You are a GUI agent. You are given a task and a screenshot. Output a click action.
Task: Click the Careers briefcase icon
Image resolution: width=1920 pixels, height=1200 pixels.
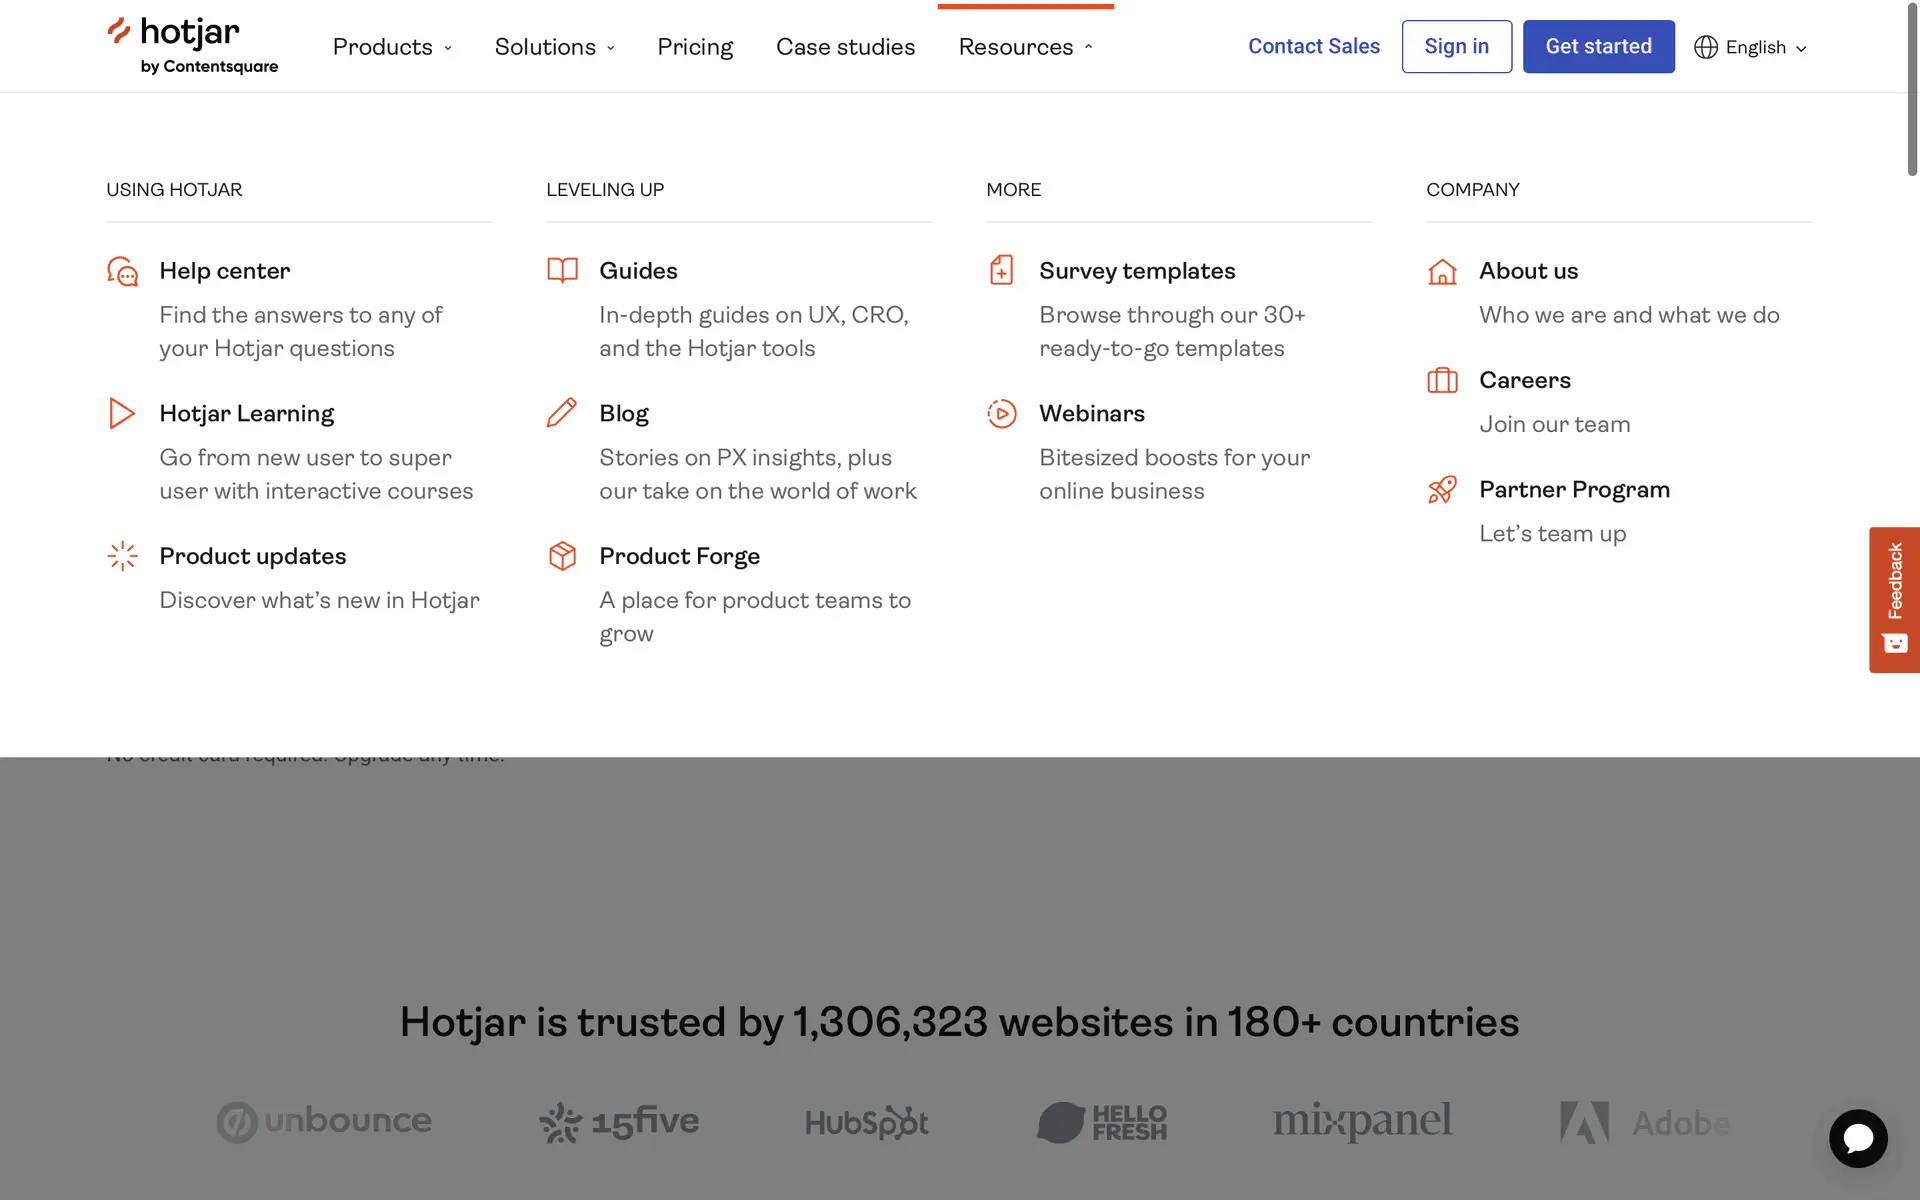click(1442, 380)
